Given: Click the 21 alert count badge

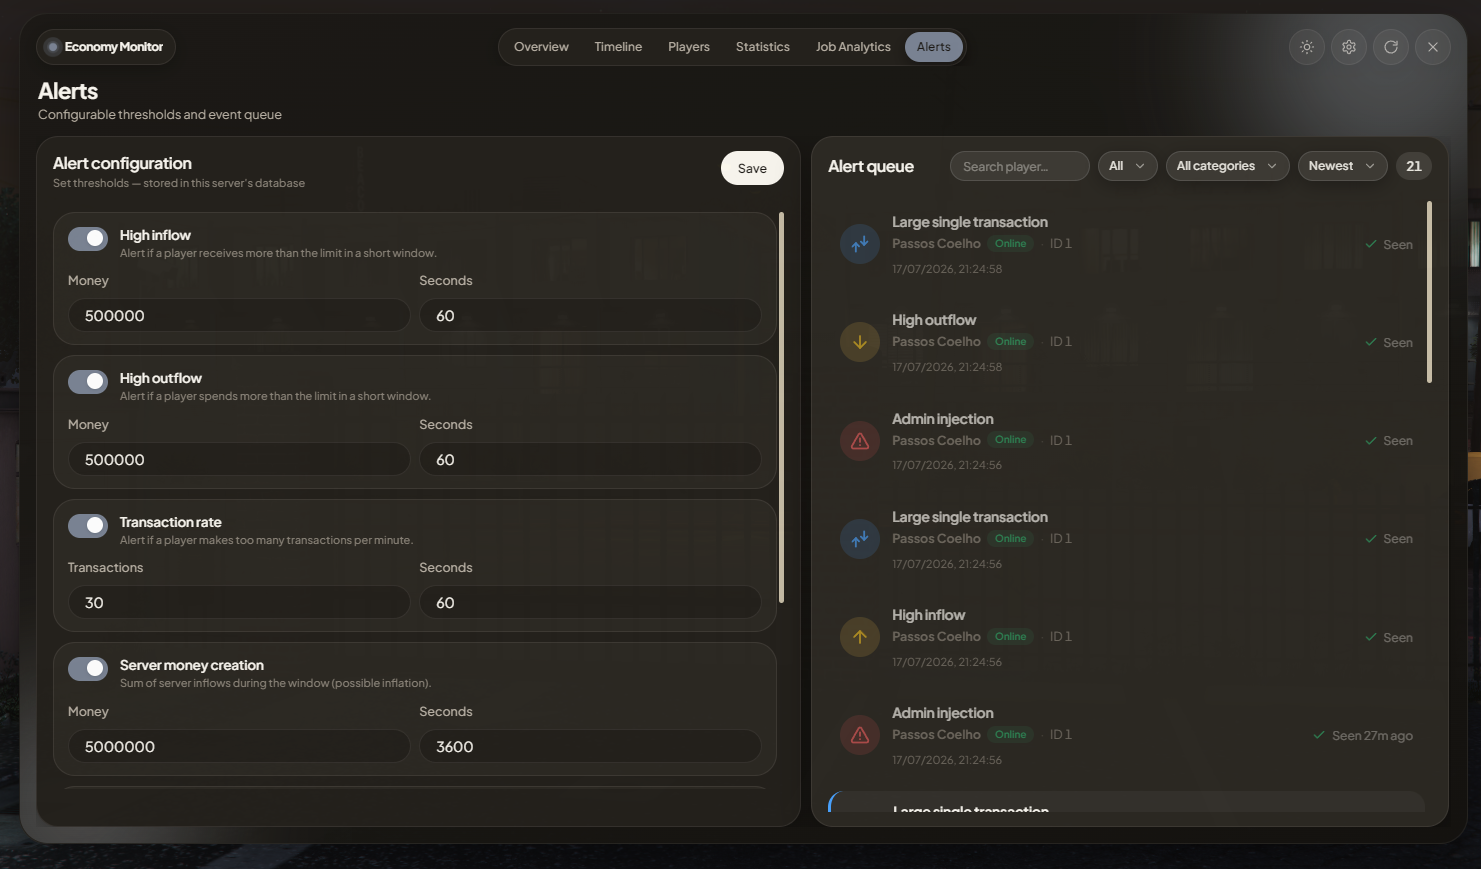Looking at the screenshot, I should click(x=1413, y=166).
